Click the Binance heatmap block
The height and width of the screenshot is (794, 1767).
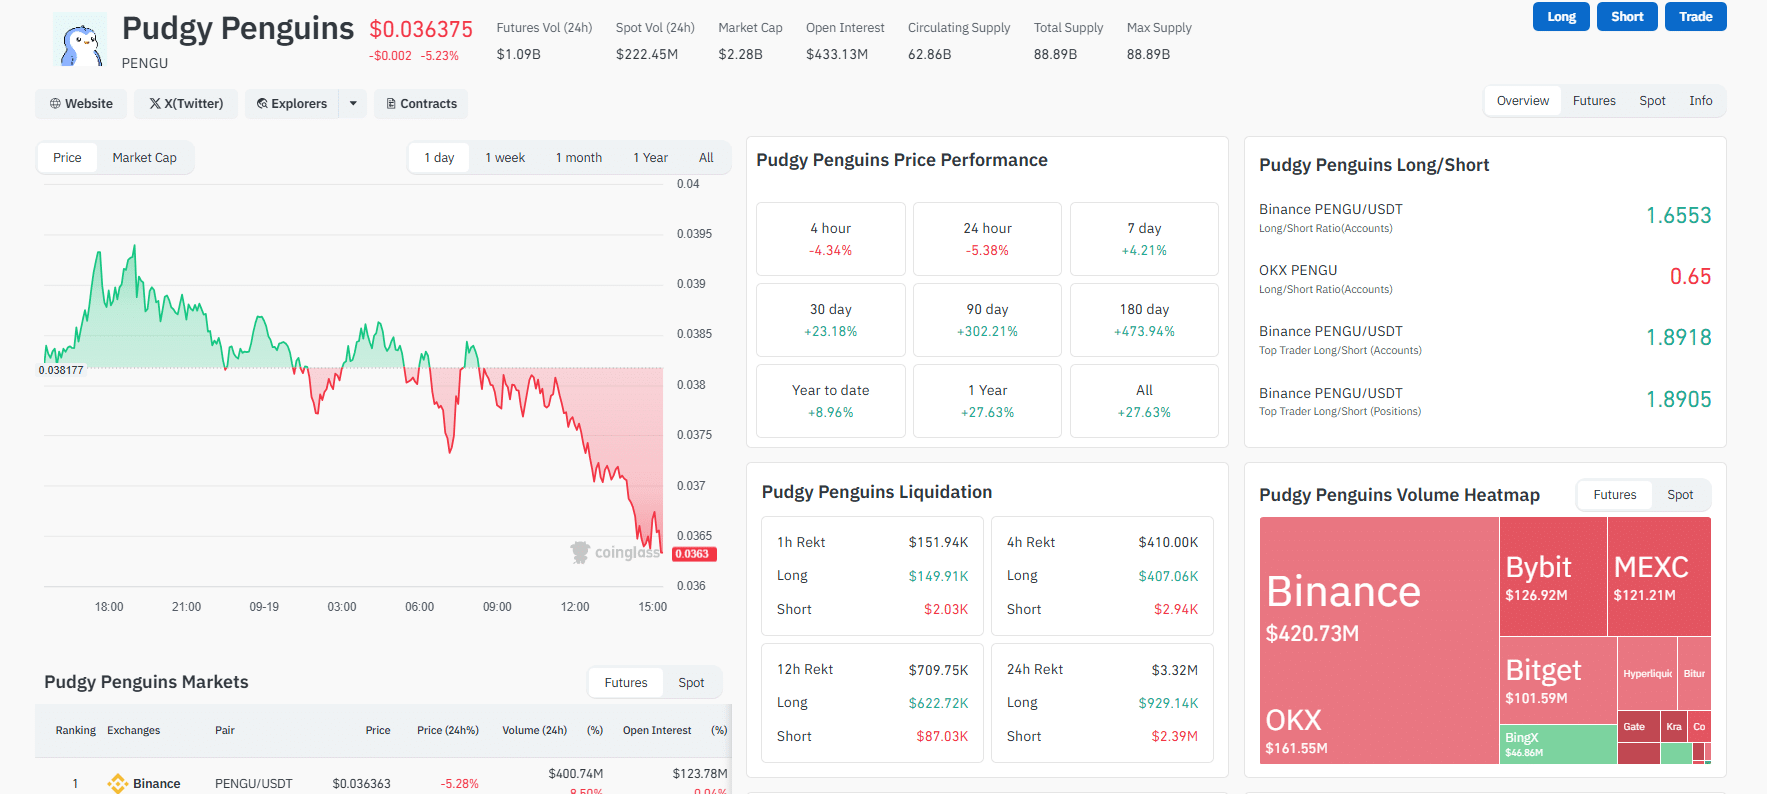[1379, 605]
